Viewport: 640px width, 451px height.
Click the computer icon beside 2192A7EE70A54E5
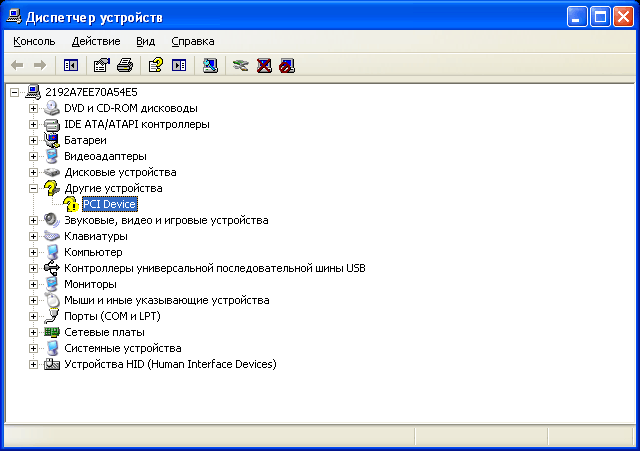point(33,92)
